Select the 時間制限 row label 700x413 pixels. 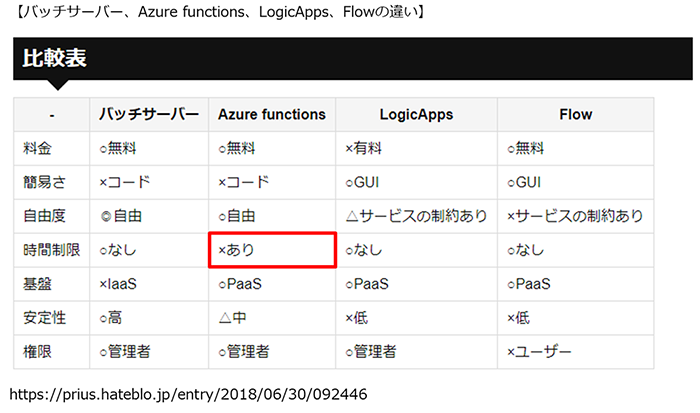click(52, 250)
